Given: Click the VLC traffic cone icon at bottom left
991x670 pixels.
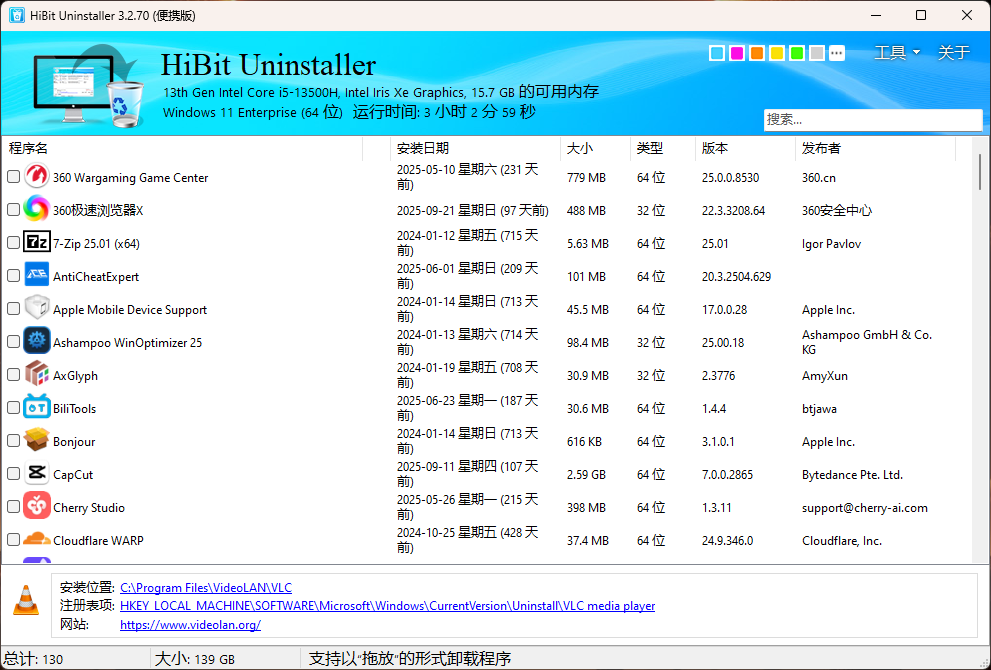Looking at the screenshot, I should tap(25, 601).
